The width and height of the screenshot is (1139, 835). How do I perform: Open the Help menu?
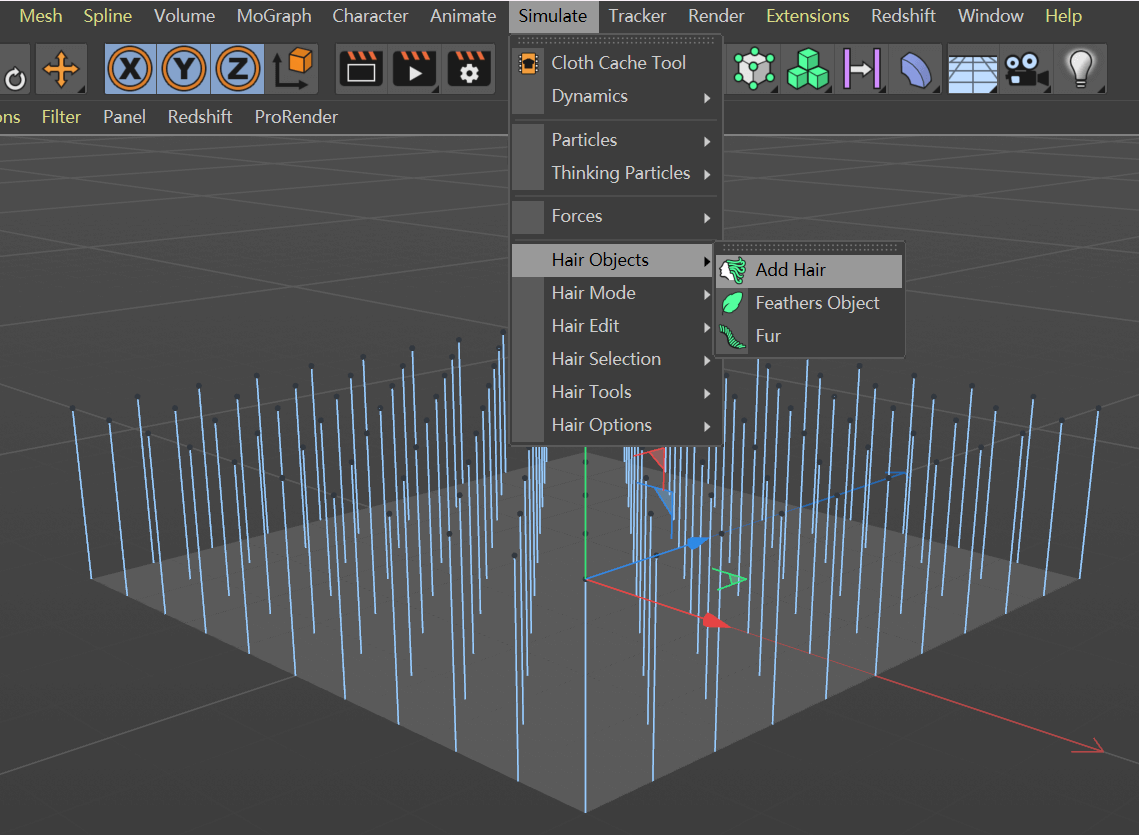pyautogui.click(x=1063, y=16)
